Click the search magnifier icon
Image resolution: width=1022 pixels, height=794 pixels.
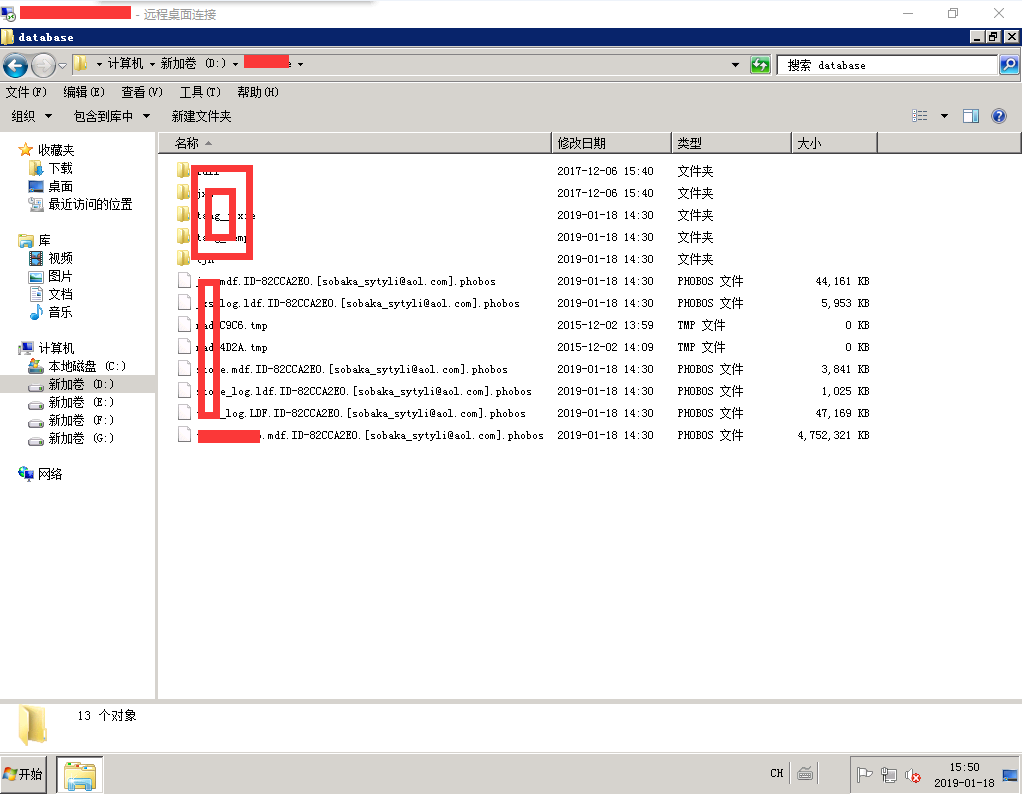pos(1009,65)
